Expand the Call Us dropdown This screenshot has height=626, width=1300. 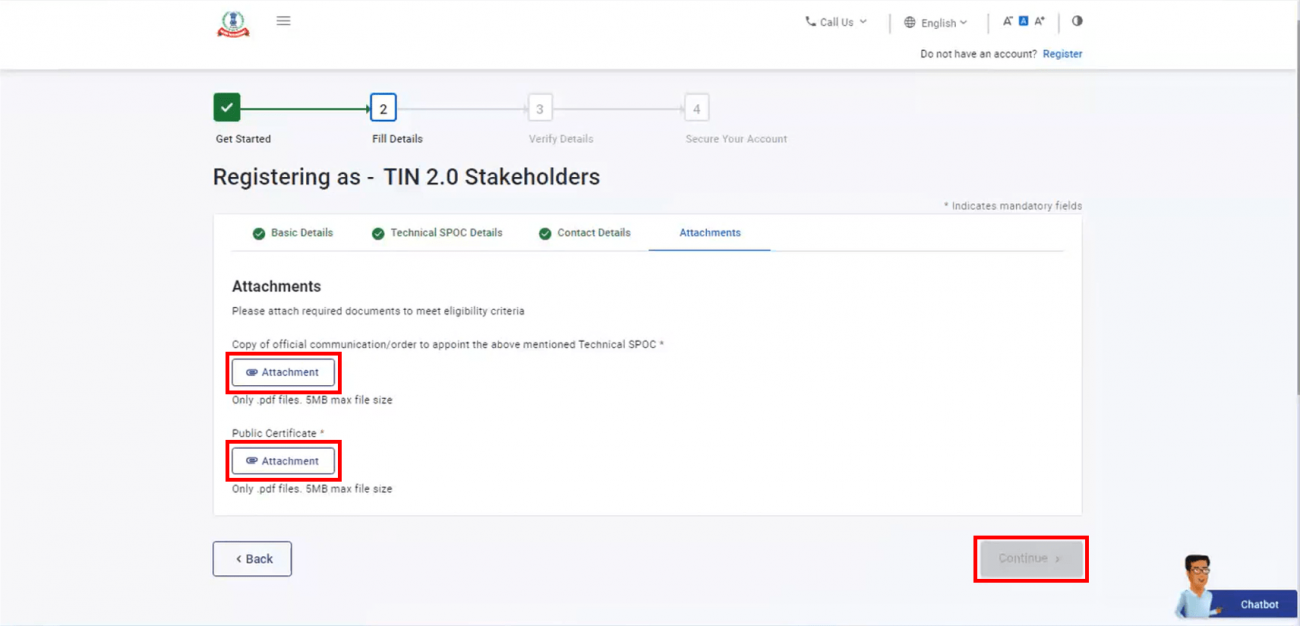point(836,22)
